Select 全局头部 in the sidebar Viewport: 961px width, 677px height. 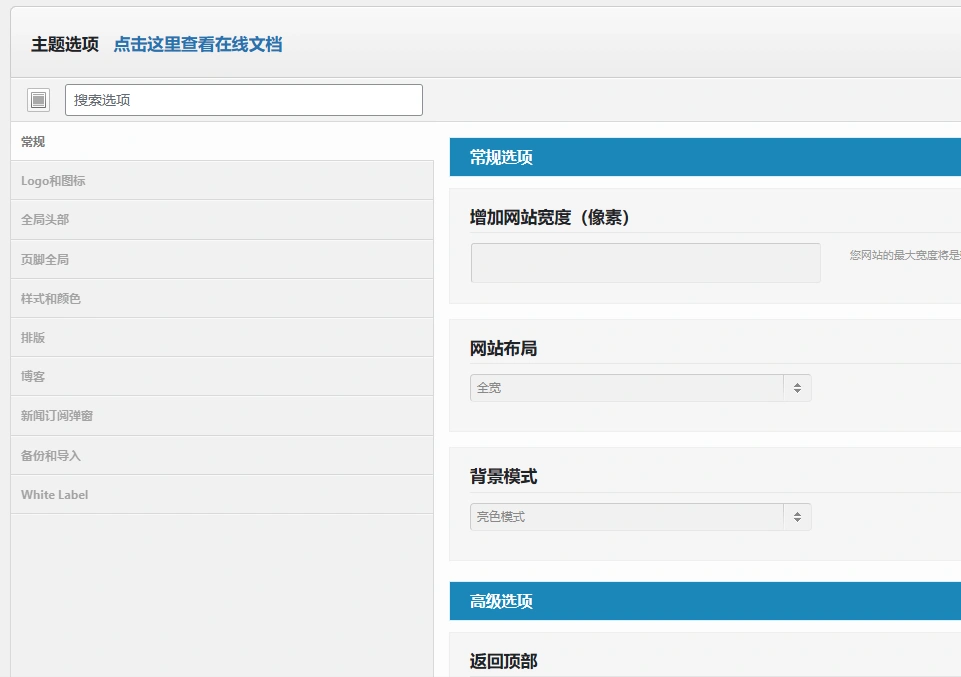point(44,219)
